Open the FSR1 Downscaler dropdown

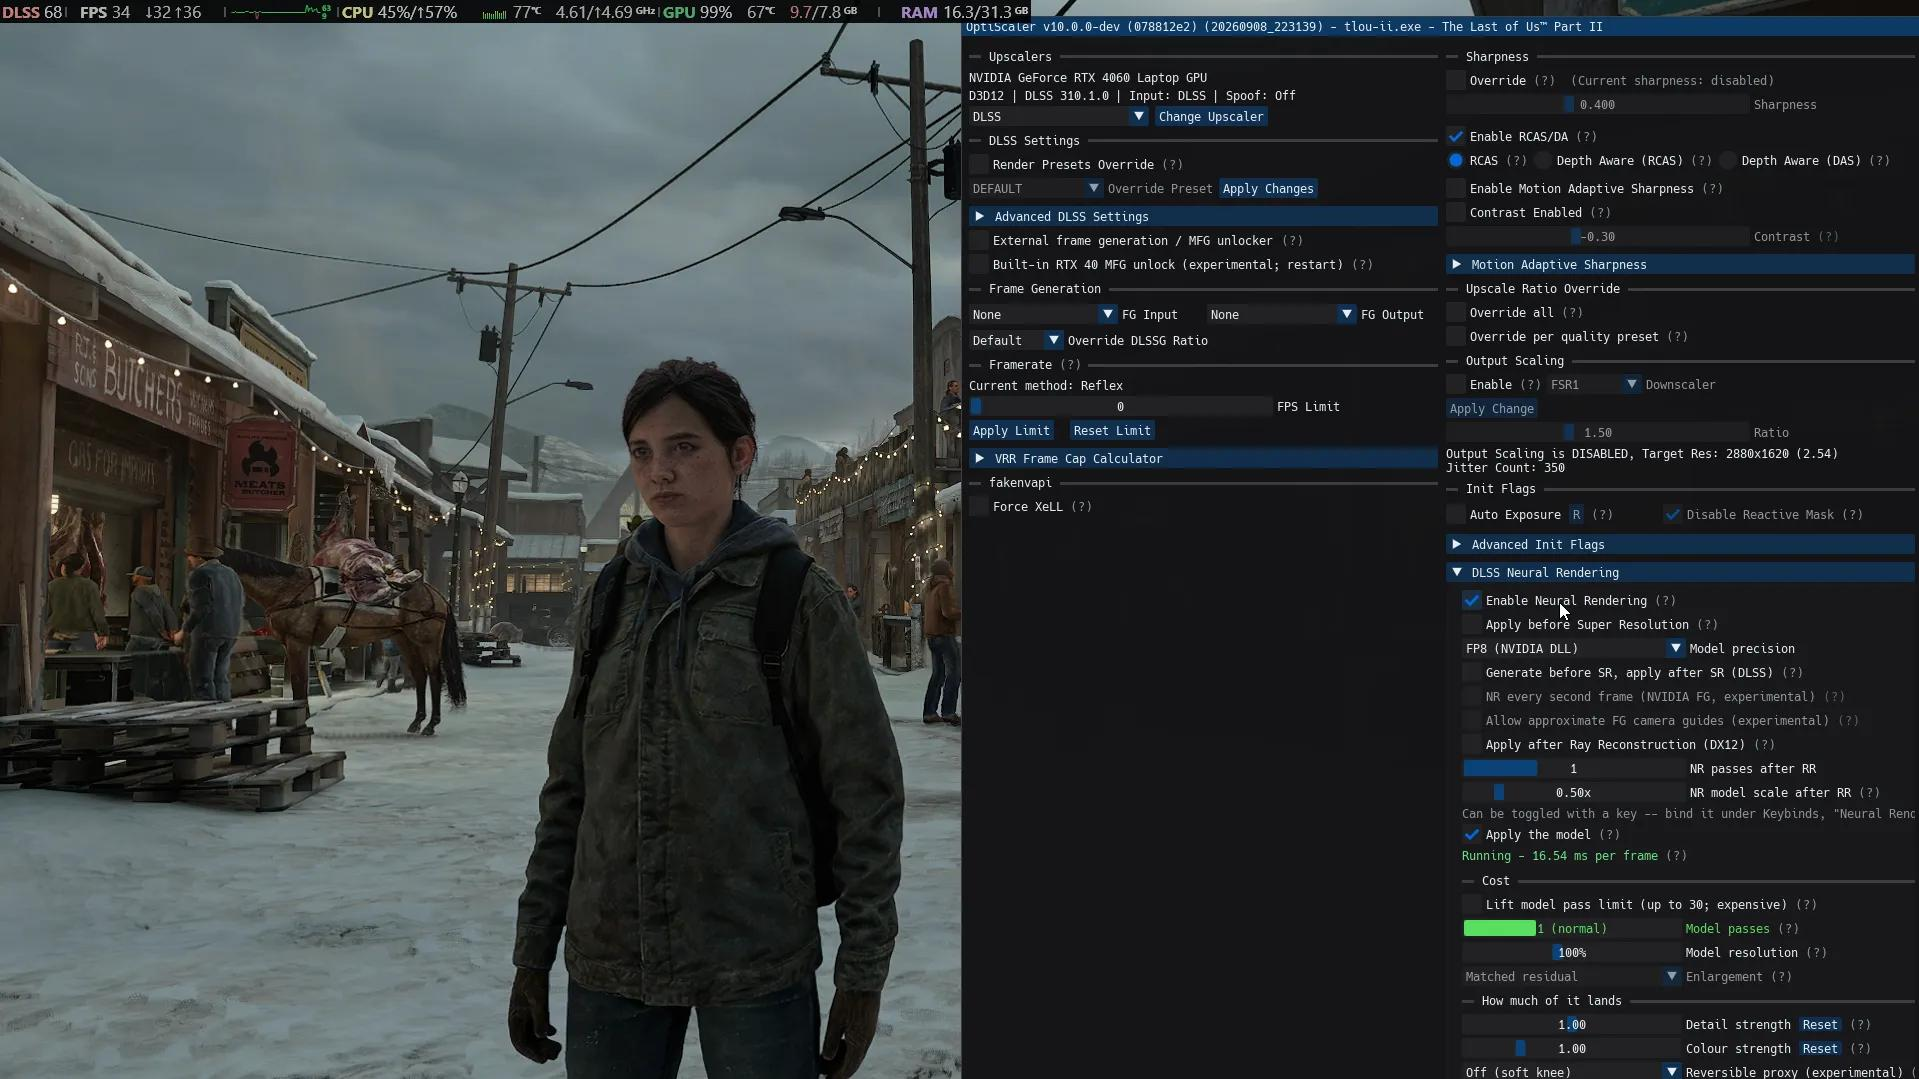[1594, 385]
